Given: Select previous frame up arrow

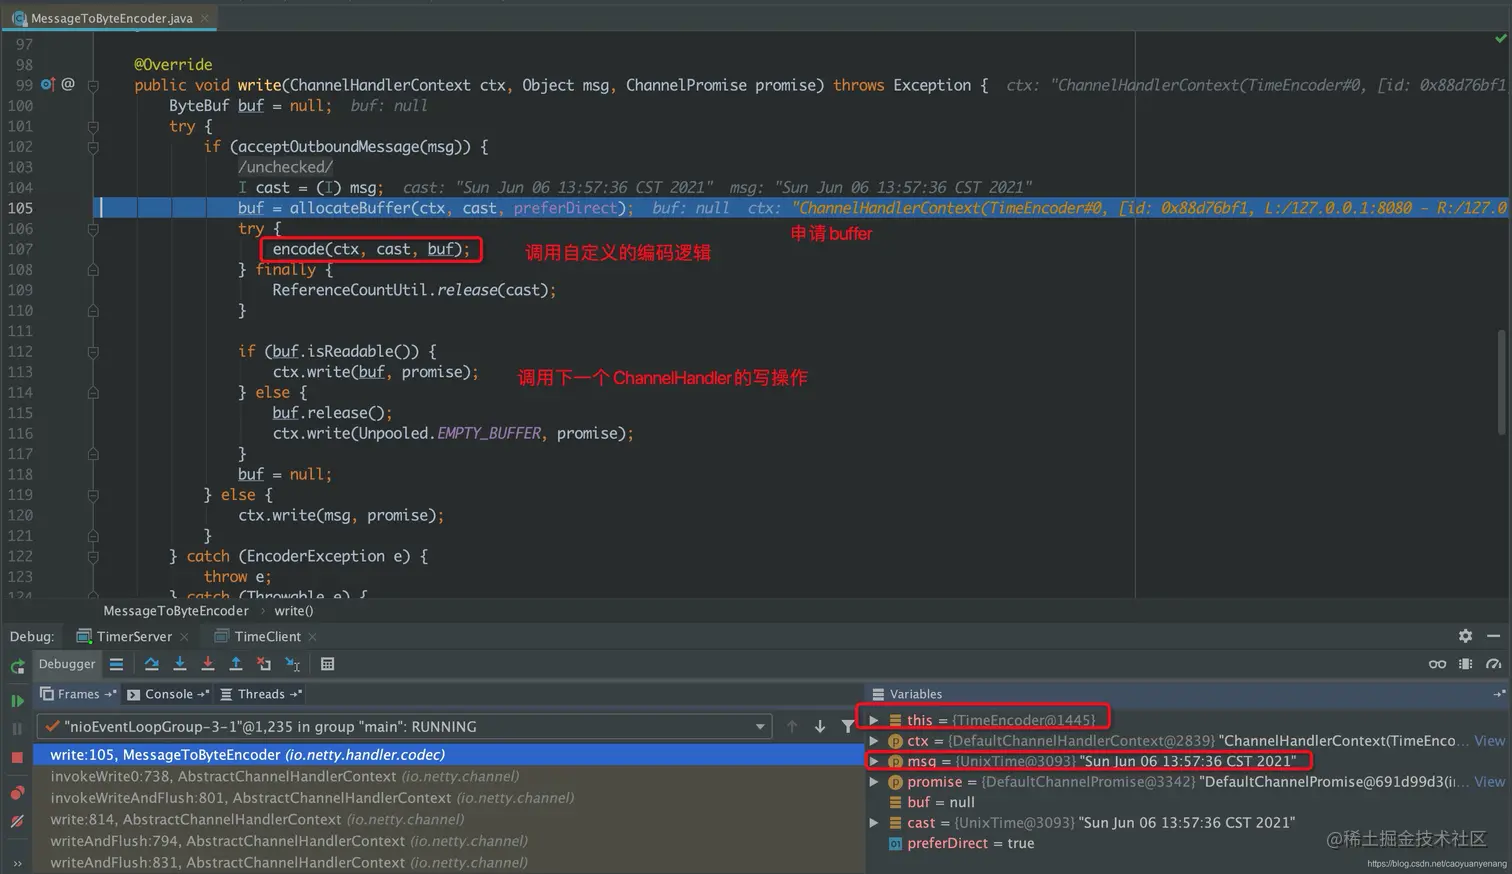Looking at the screenshot, I should point(792,727).
